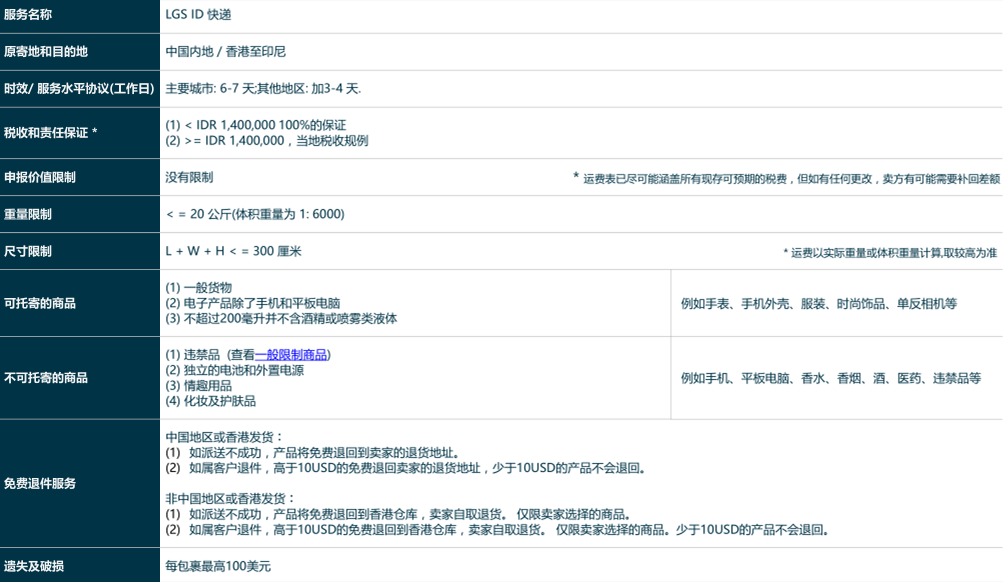Select the 申报价值限制 header cell
Screen dimensions: 1003x582
click(x=80, y=177)
